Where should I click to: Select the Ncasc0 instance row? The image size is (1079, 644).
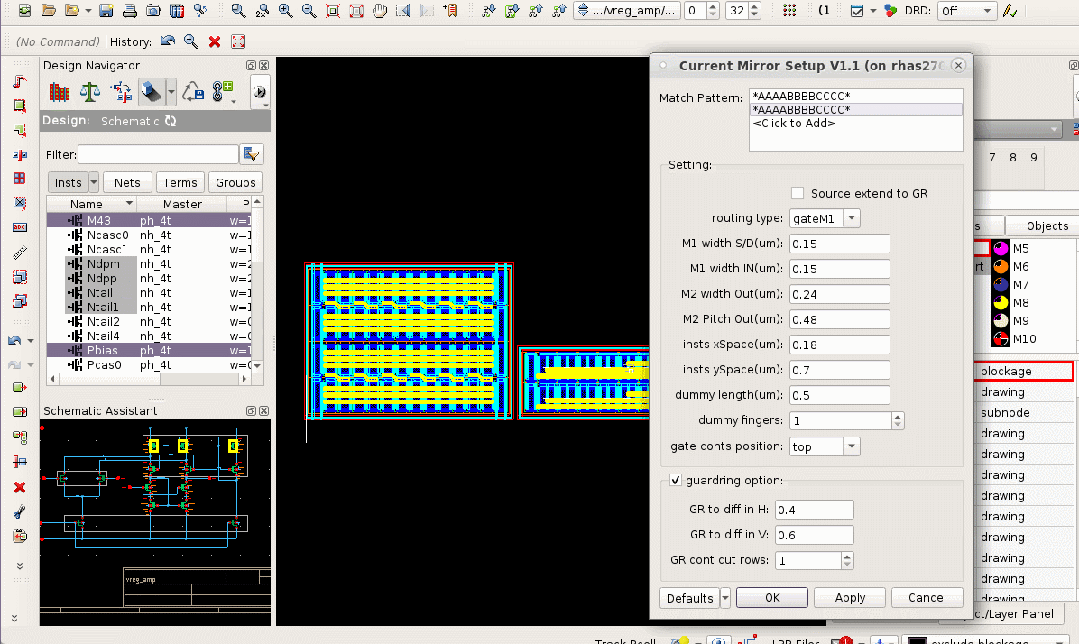pyautogui.click(x=149, y=235)
